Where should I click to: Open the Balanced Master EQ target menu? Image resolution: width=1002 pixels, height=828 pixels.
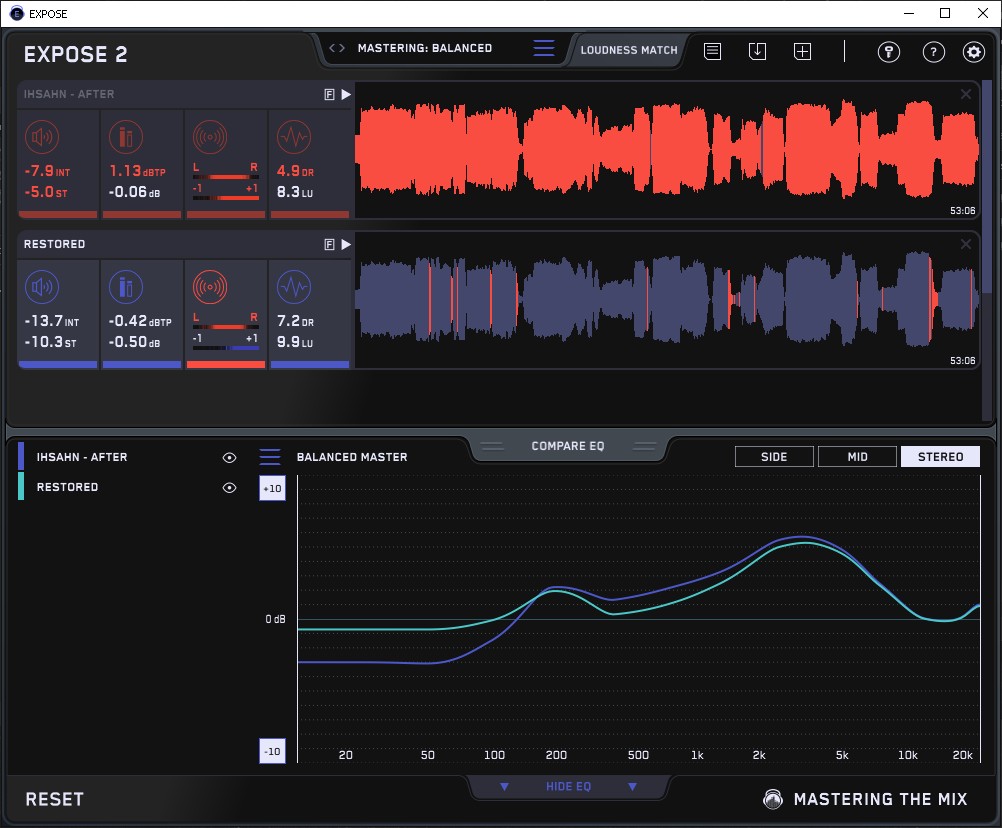270,457
